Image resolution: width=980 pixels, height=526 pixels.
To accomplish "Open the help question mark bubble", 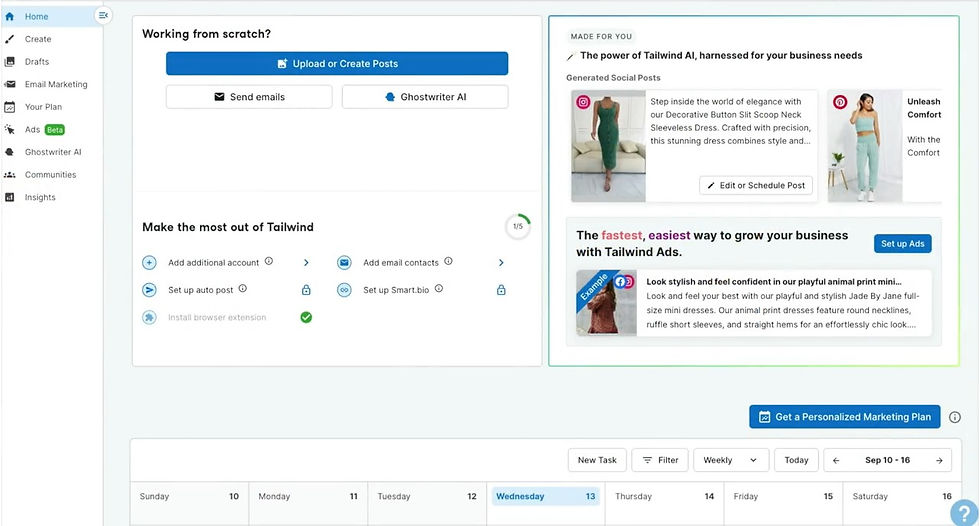I will [x=964, y=512].
